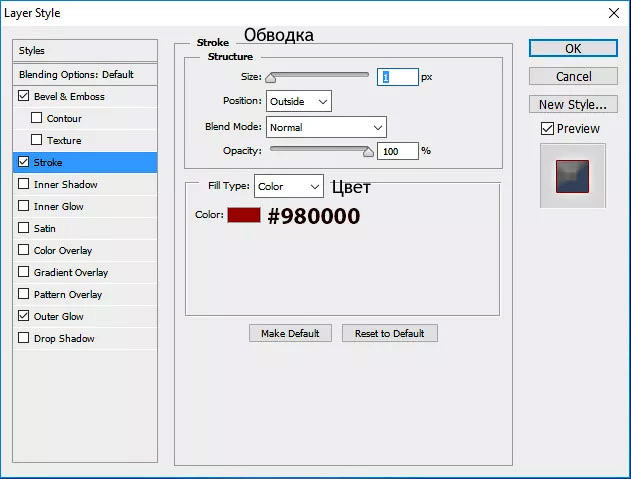Image resolution: width=631 pixels, height=479 pixels.
Task: Open the Bevel & Emboss settings label
Action: (x=69, y=97)
